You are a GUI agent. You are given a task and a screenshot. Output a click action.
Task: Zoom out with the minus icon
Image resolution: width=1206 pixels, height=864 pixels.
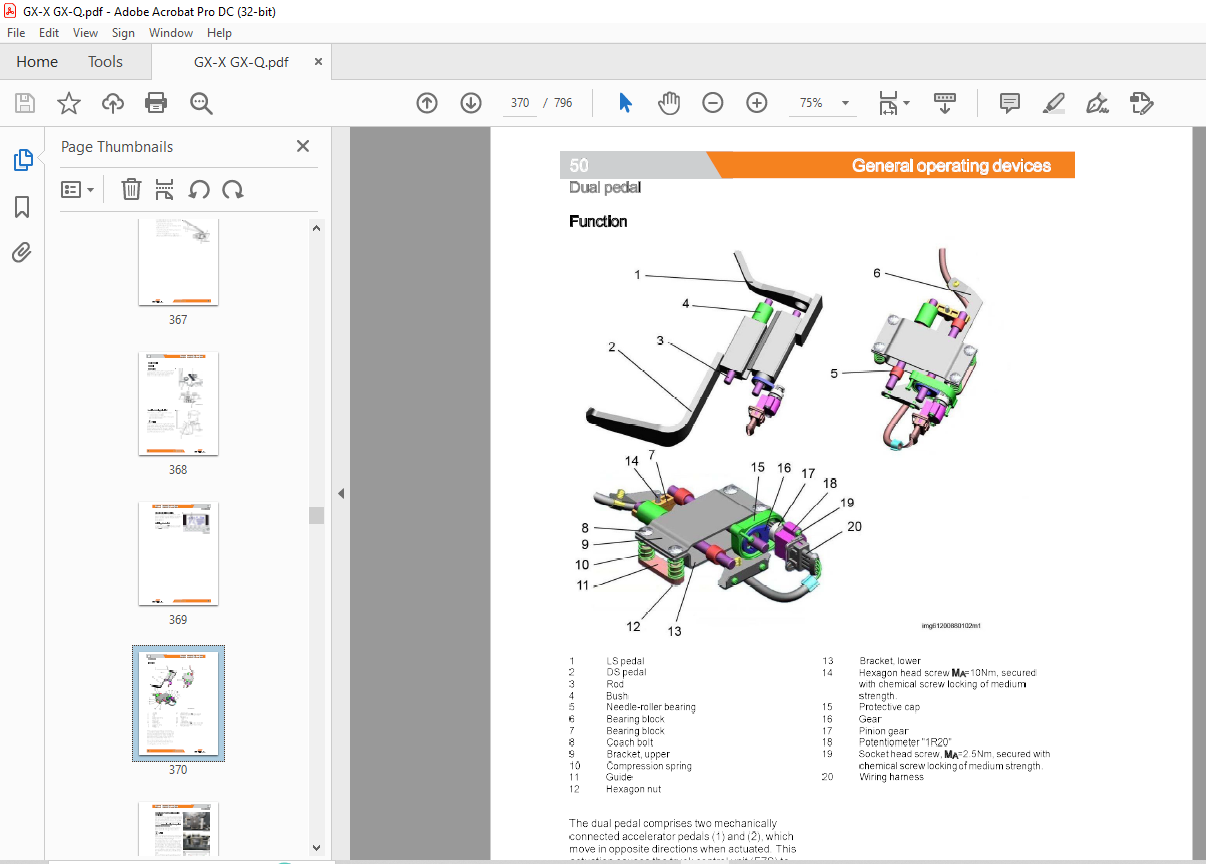(x=712, y=102)
